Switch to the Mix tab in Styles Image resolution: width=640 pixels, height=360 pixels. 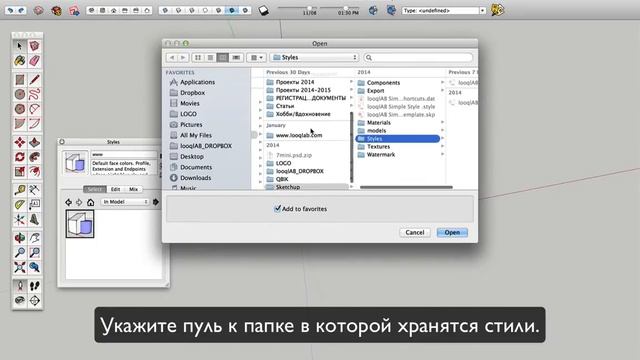tap(133, 189)
